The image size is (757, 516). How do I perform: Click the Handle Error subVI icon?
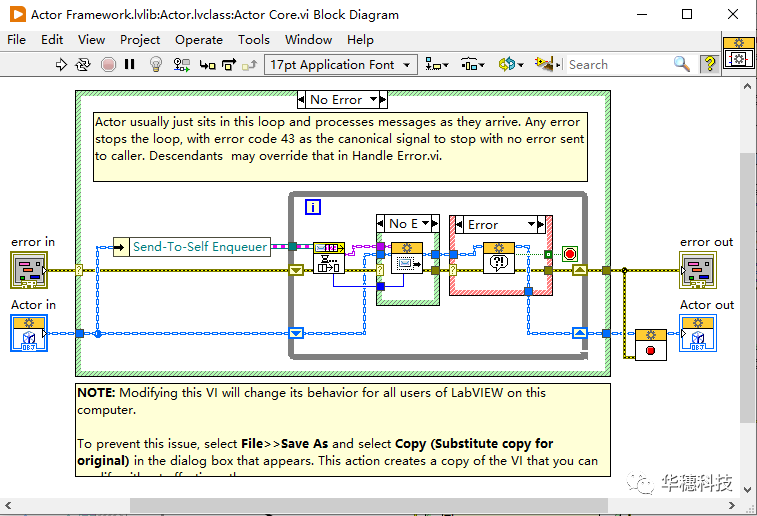coord(499,258)
